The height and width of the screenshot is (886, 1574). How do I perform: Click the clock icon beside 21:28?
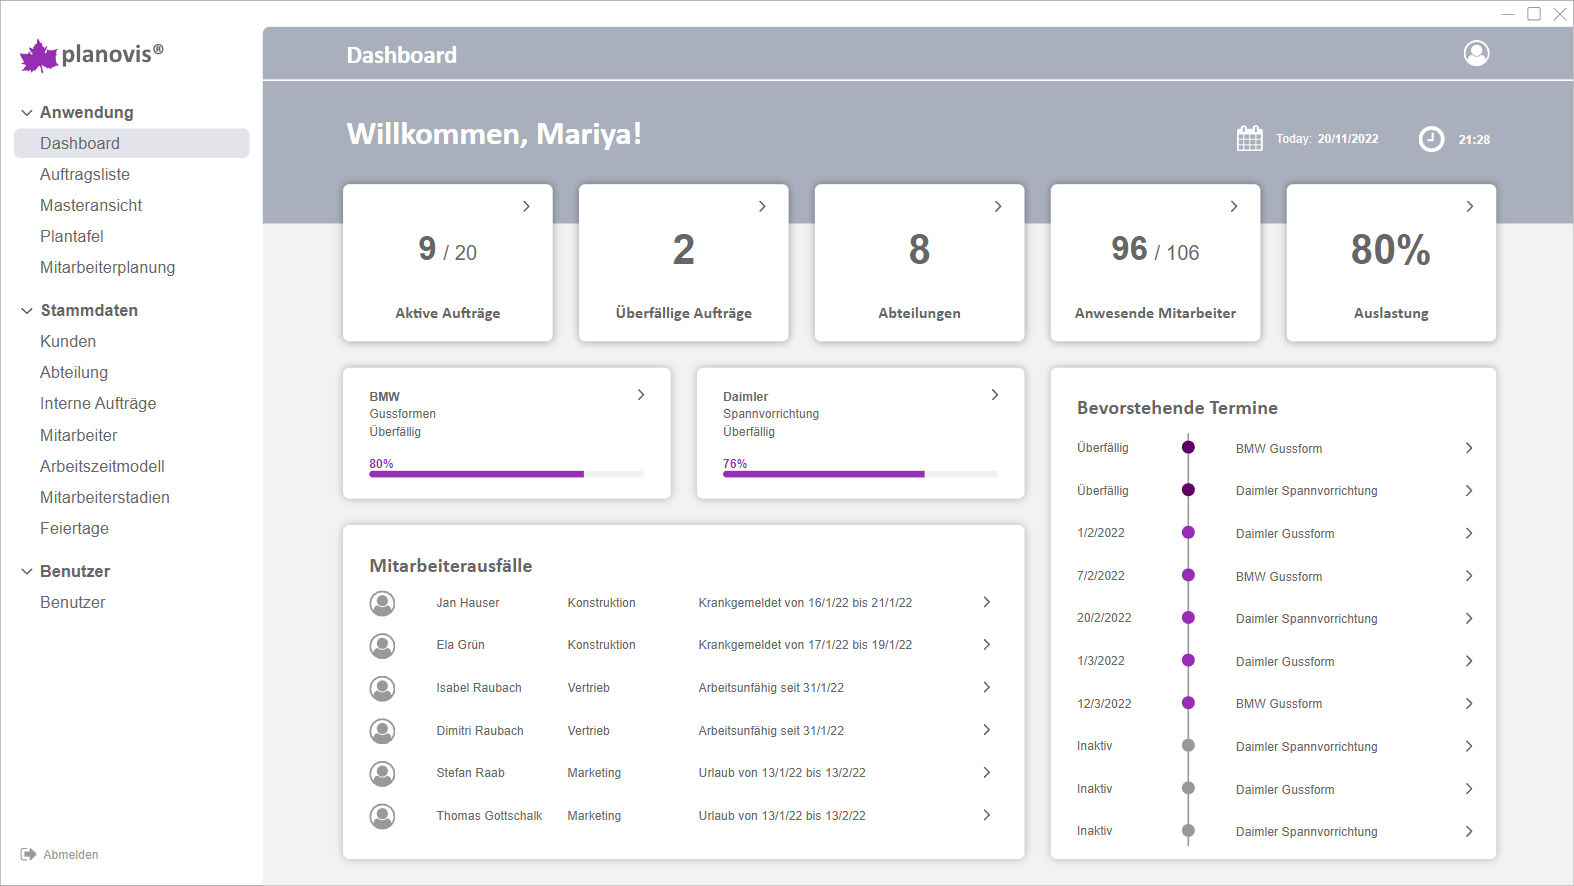1431,139
